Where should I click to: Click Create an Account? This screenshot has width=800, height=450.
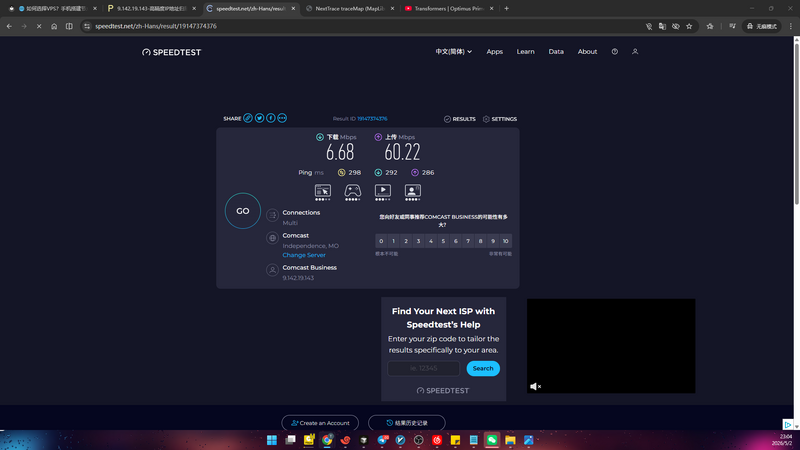coord(320,423)
